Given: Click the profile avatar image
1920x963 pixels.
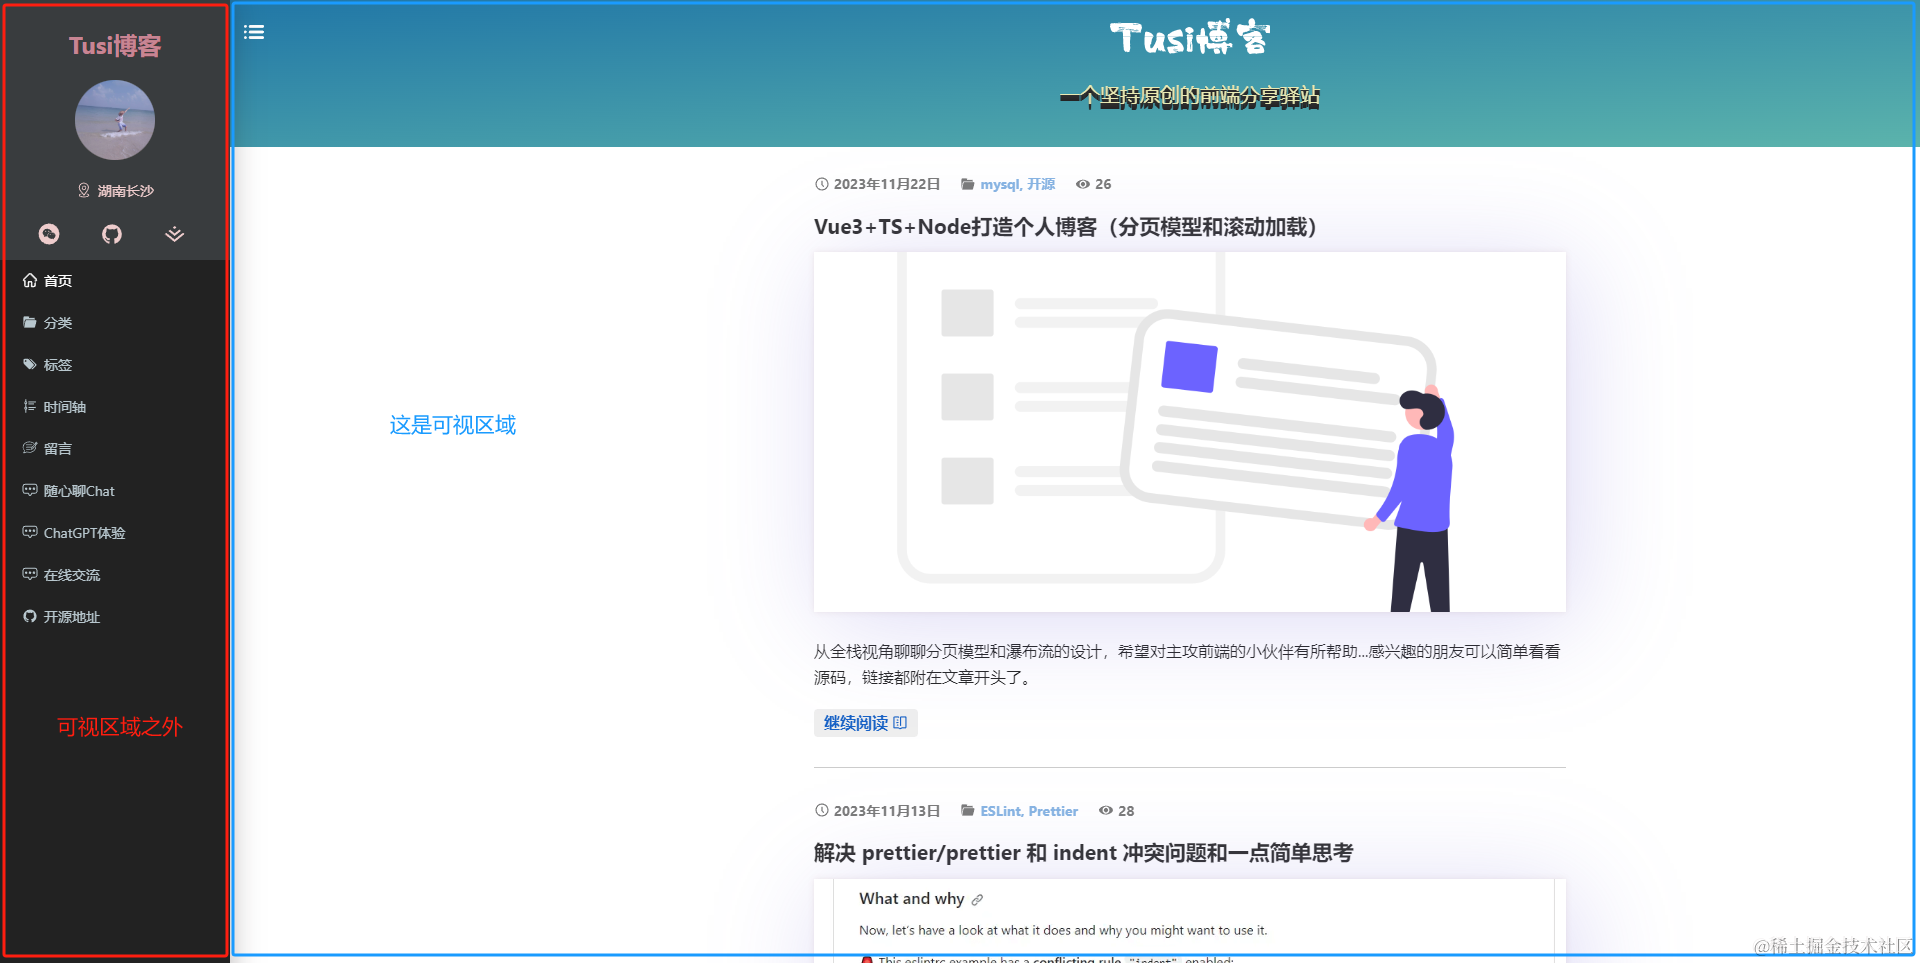Looking at the screenshot, I should 115,120.
